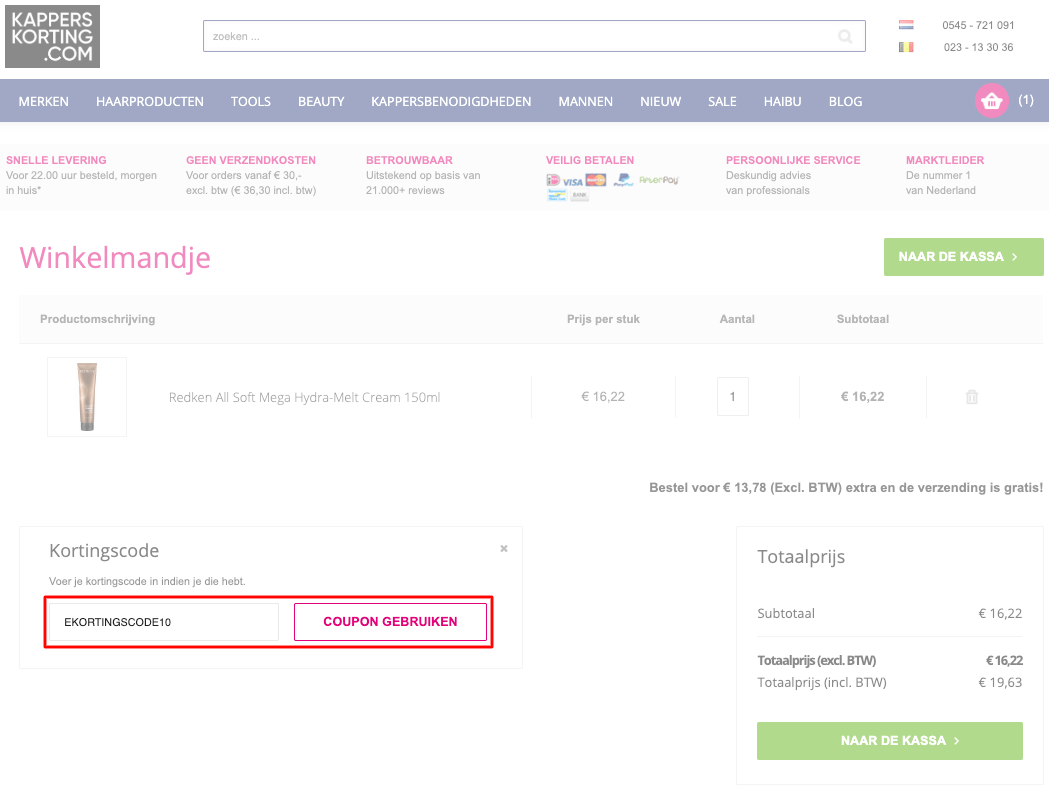Open the shopping basket icon in header
1049x791 pixels.
point(991,101)
